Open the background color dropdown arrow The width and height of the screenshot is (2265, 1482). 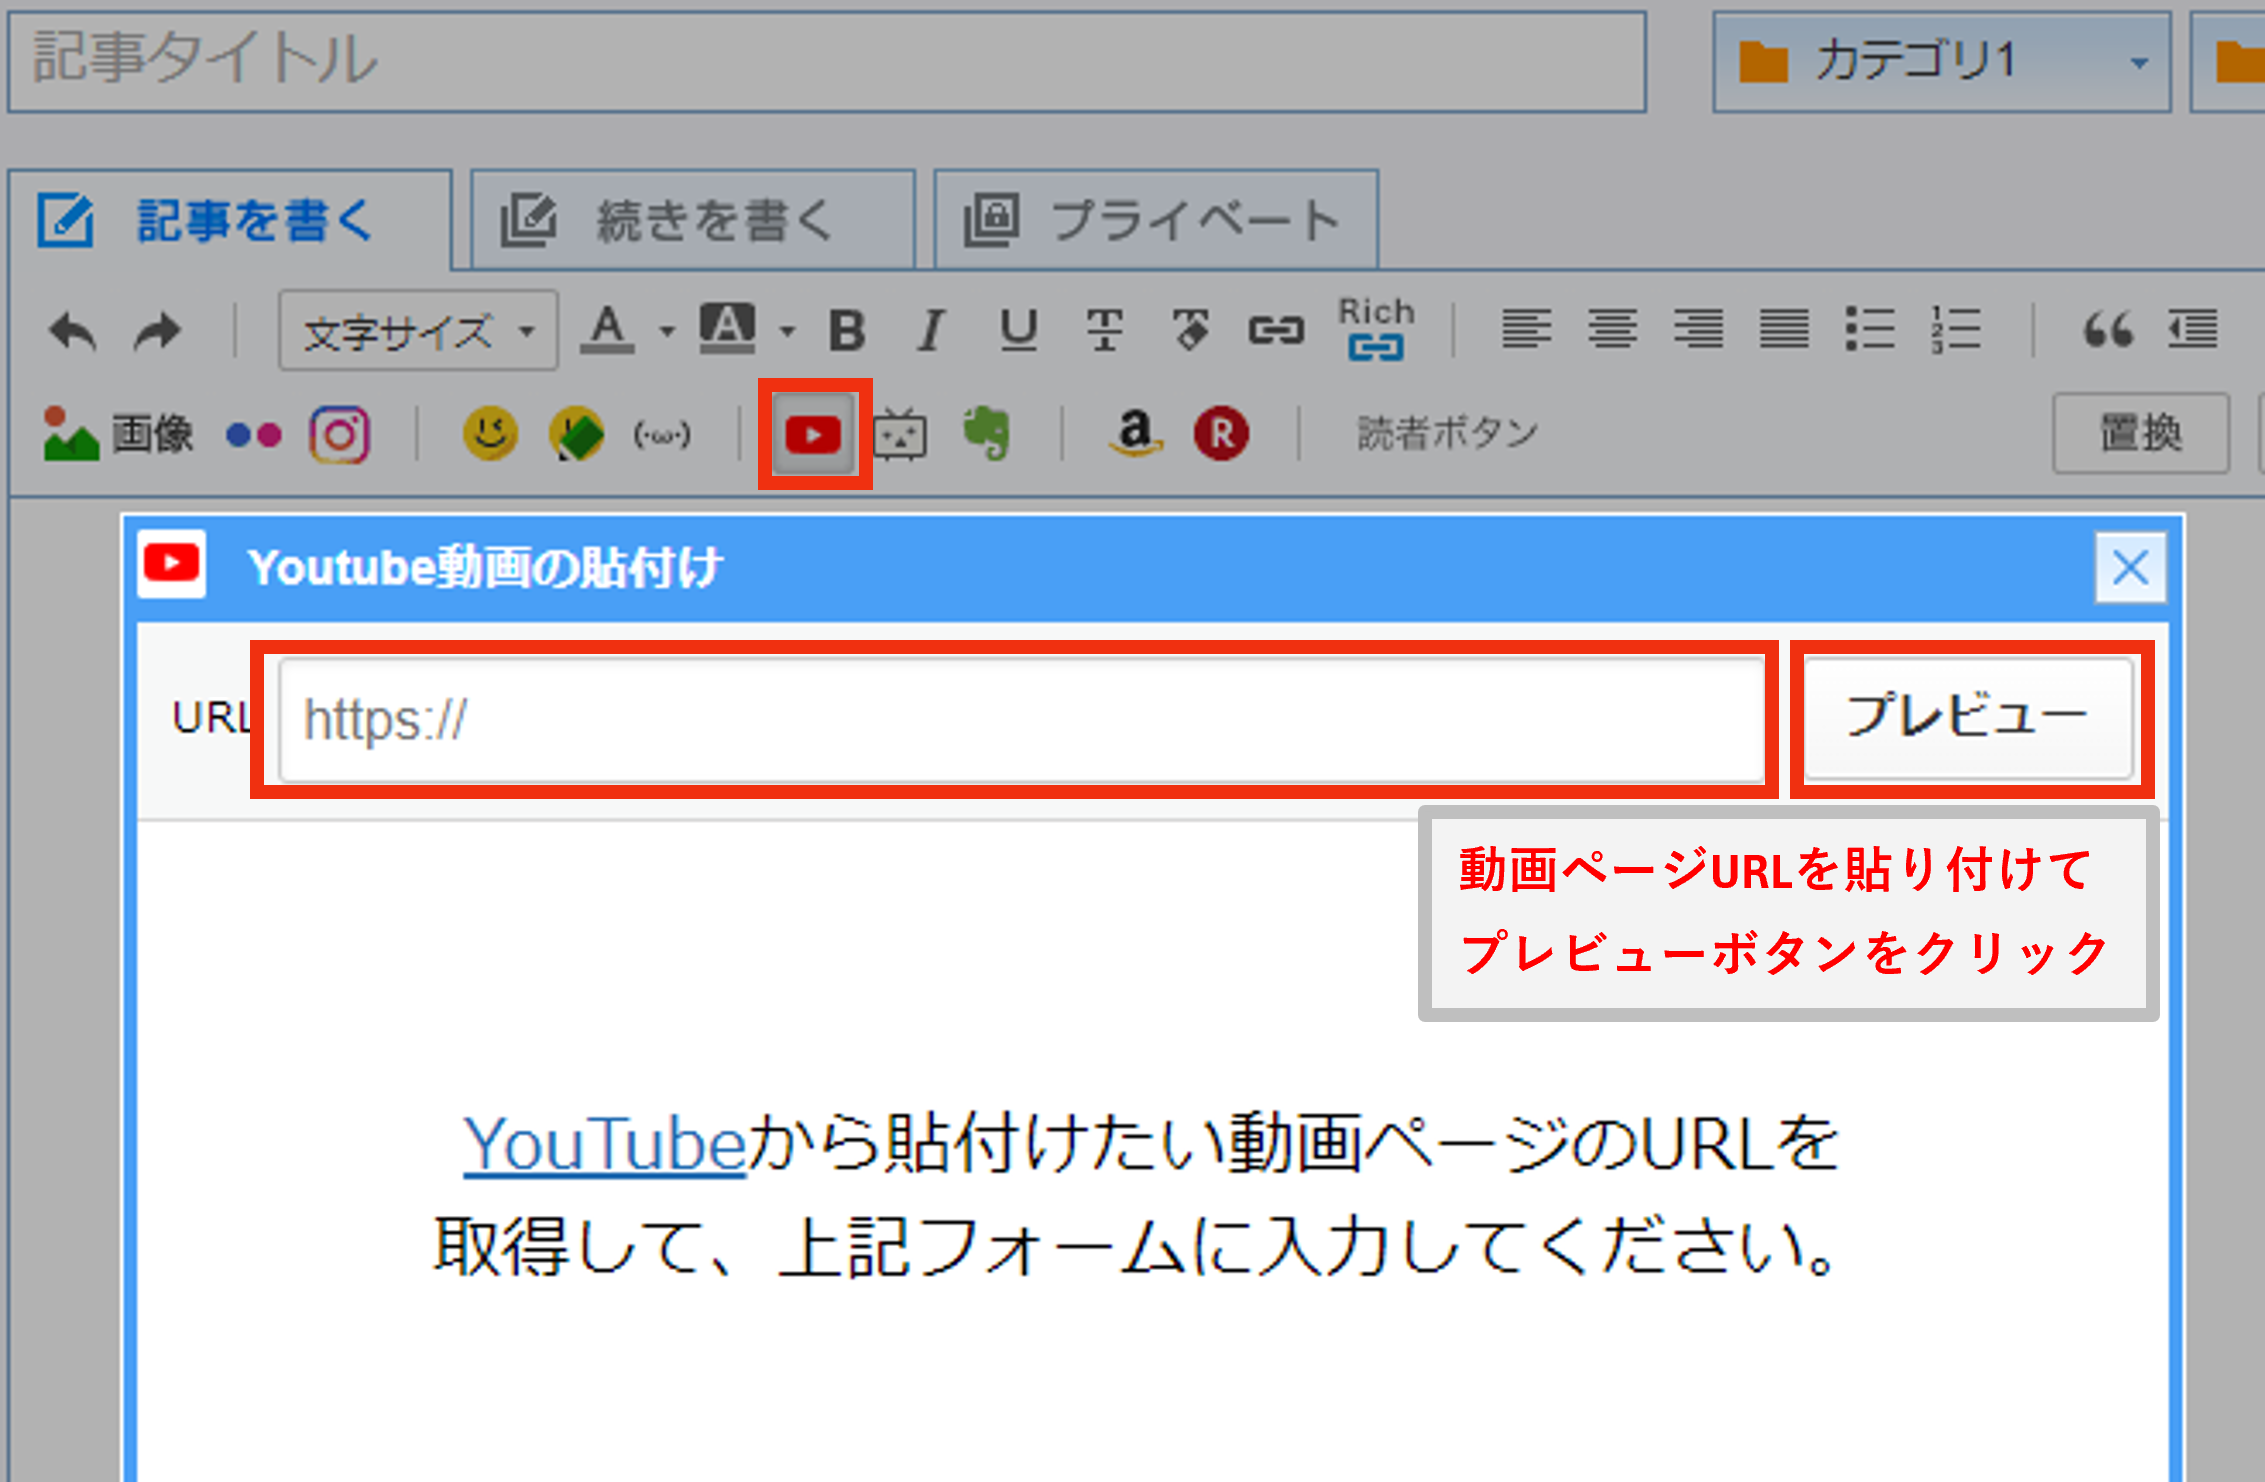coord(788,331)
